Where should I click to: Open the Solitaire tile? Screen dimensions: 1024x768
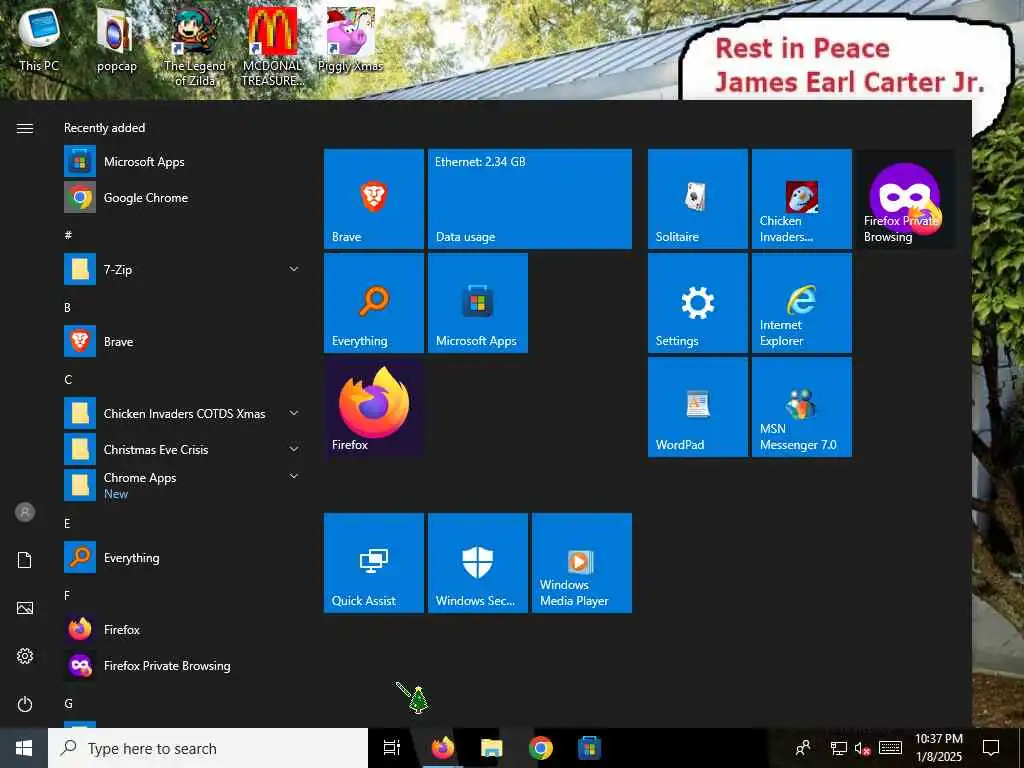click(697, 199)
